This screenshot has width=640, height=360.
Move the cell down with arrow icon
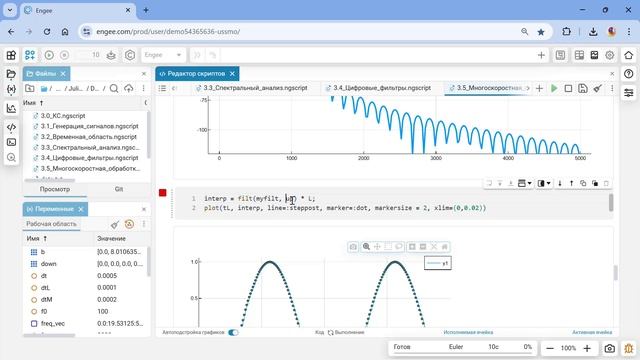point(560,183)
